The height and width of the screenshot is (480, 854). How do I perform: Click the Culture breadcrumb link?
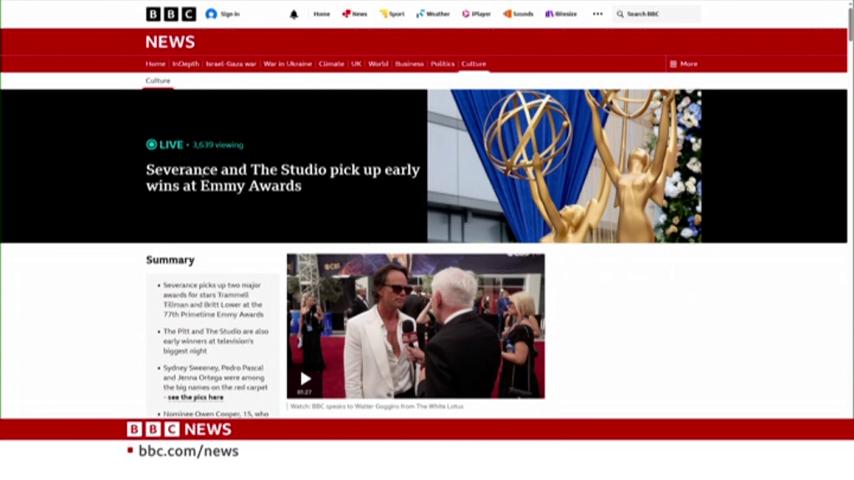point(158,81)
